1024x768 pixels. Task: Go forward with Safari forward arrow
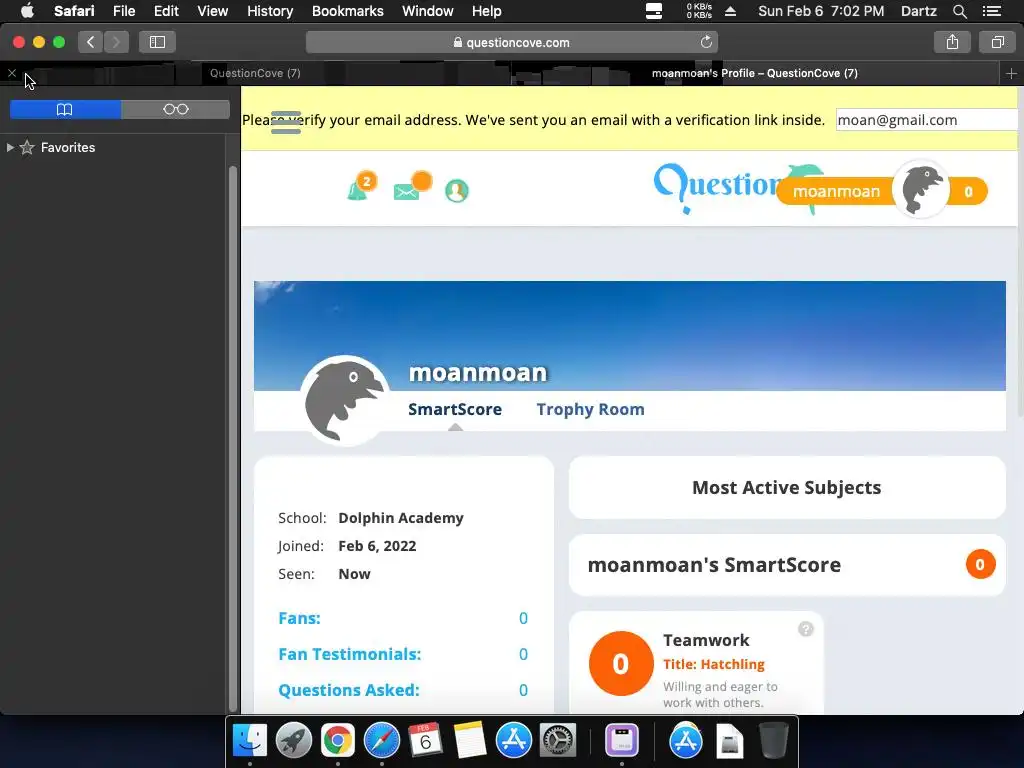point(116,42)
